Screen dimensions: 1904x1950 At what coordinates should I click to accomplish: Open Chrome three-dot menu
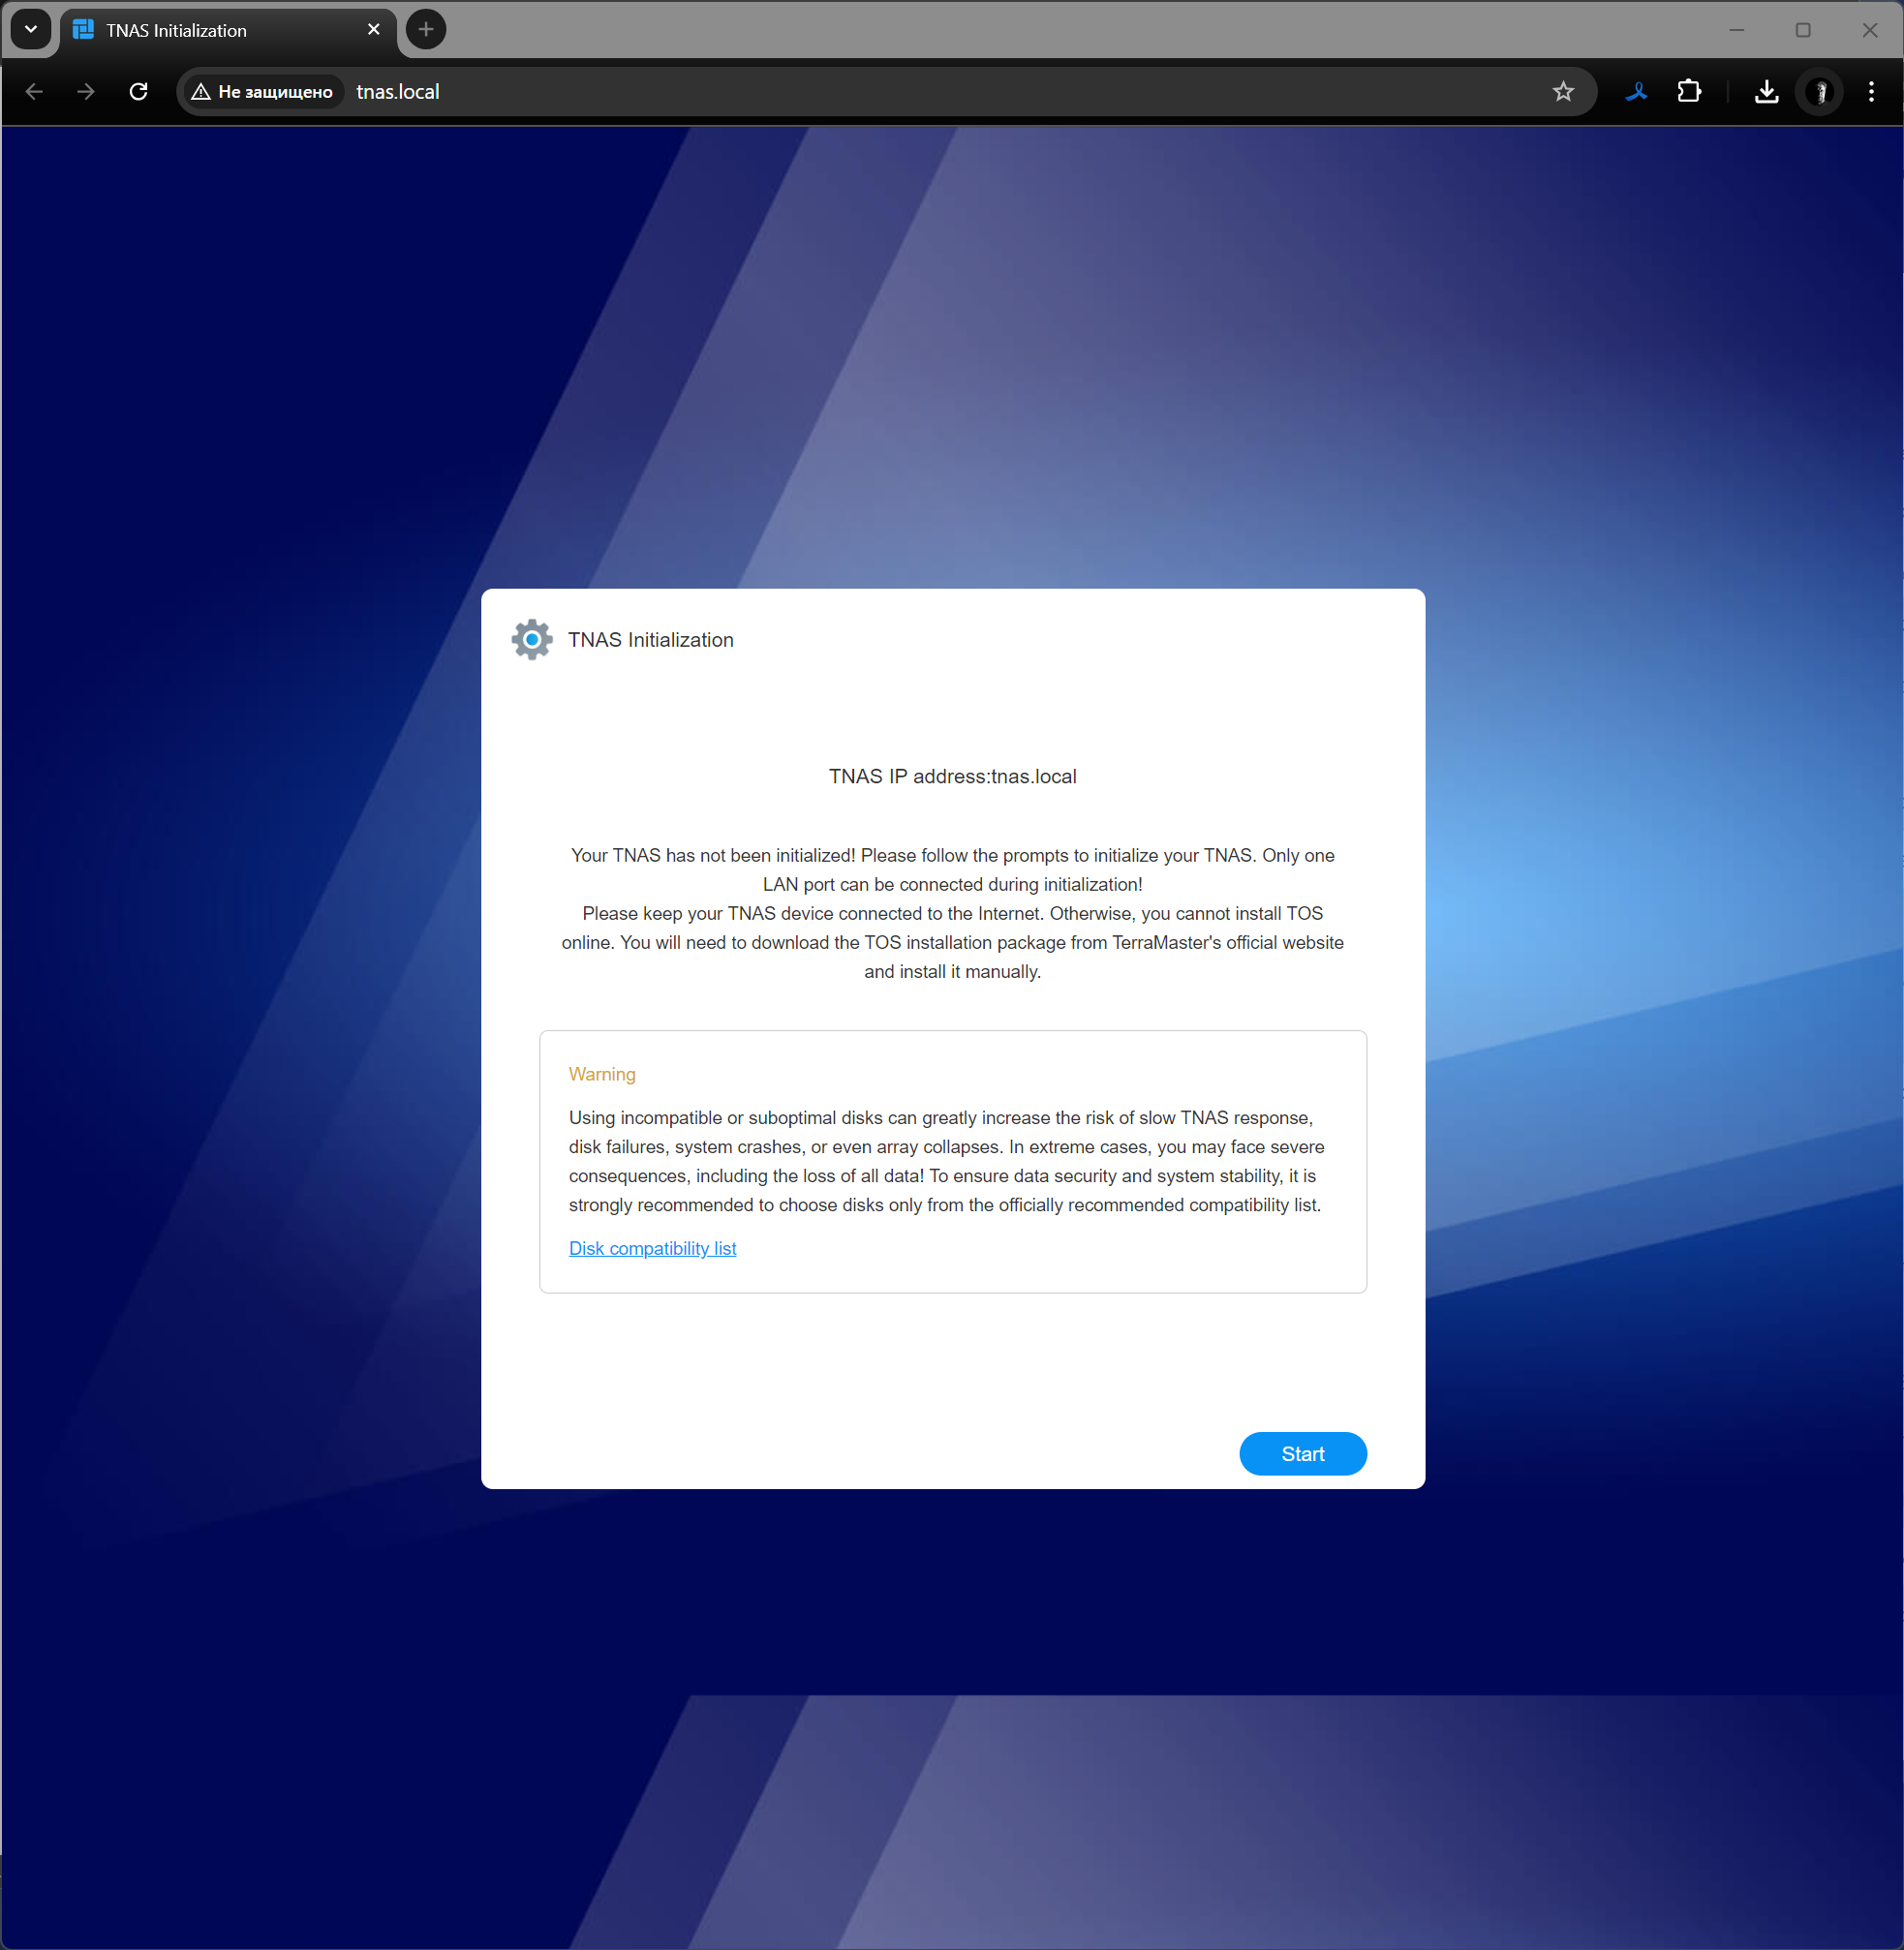point(1871,92)
